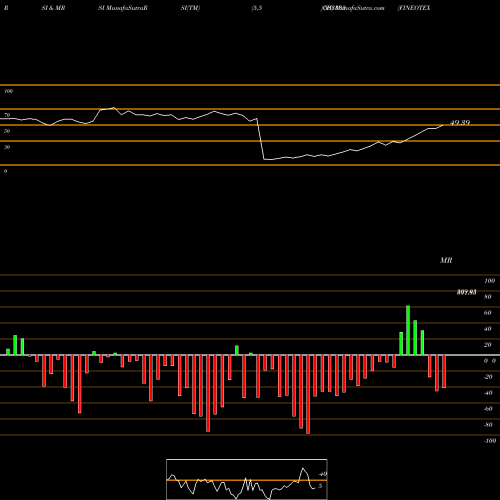The height and width of the screenshot is (500, 500).
Task: Click the SI & MR header label
Action: pos(53,8)
